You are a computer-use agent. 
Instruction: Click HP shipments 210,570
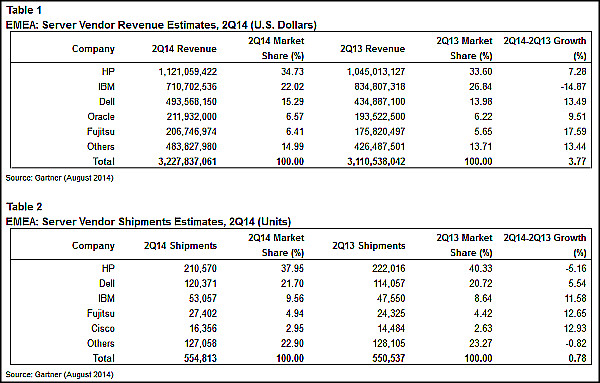200,268
